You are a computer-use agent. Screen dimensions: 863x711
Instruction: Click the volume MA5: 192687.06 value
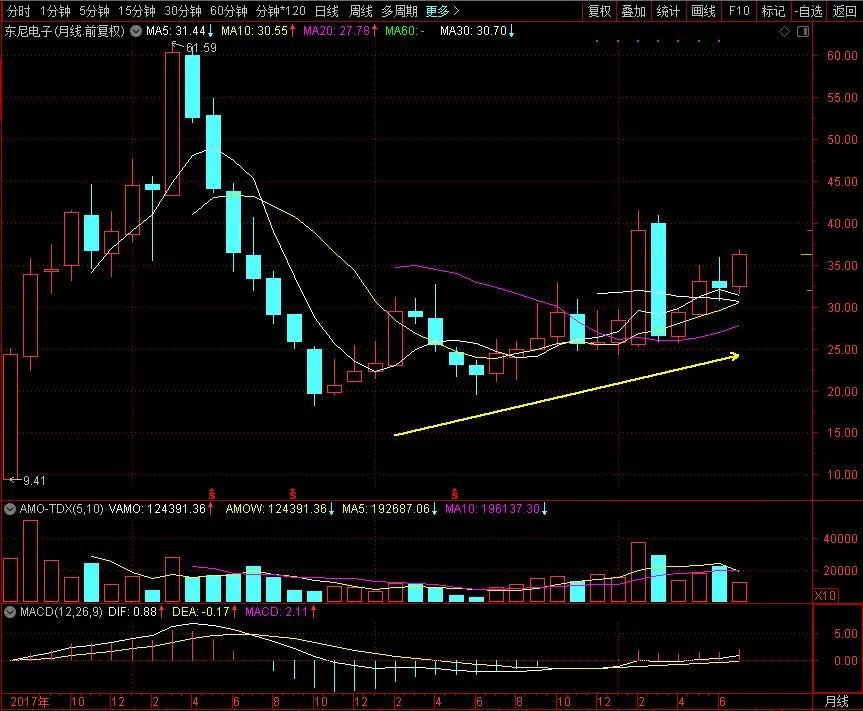coord(389,509)
